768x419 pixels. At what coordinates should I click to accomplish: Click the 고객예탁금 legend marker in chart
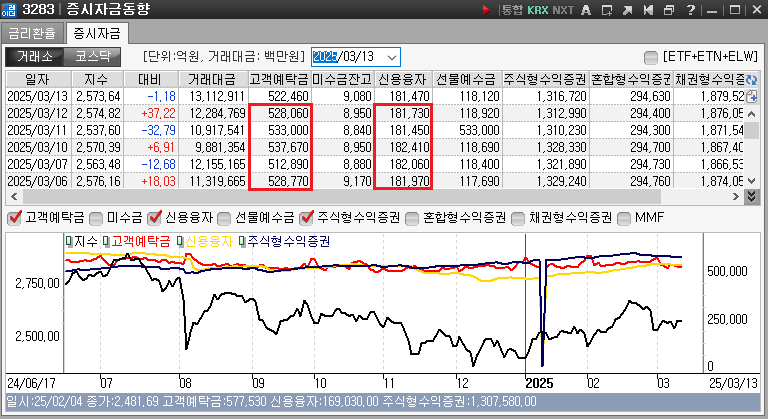coord(106,241)
